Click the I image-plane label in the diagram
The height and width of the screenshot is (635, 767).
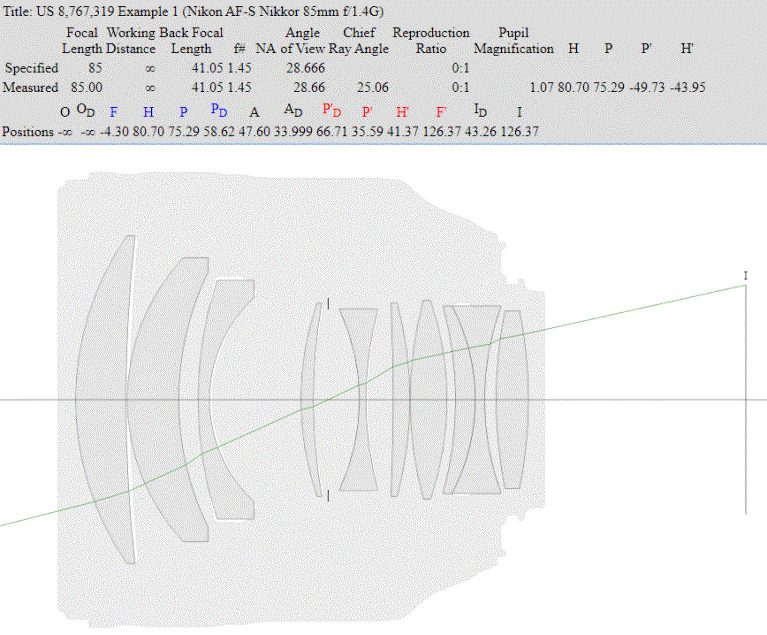[745, 276]
